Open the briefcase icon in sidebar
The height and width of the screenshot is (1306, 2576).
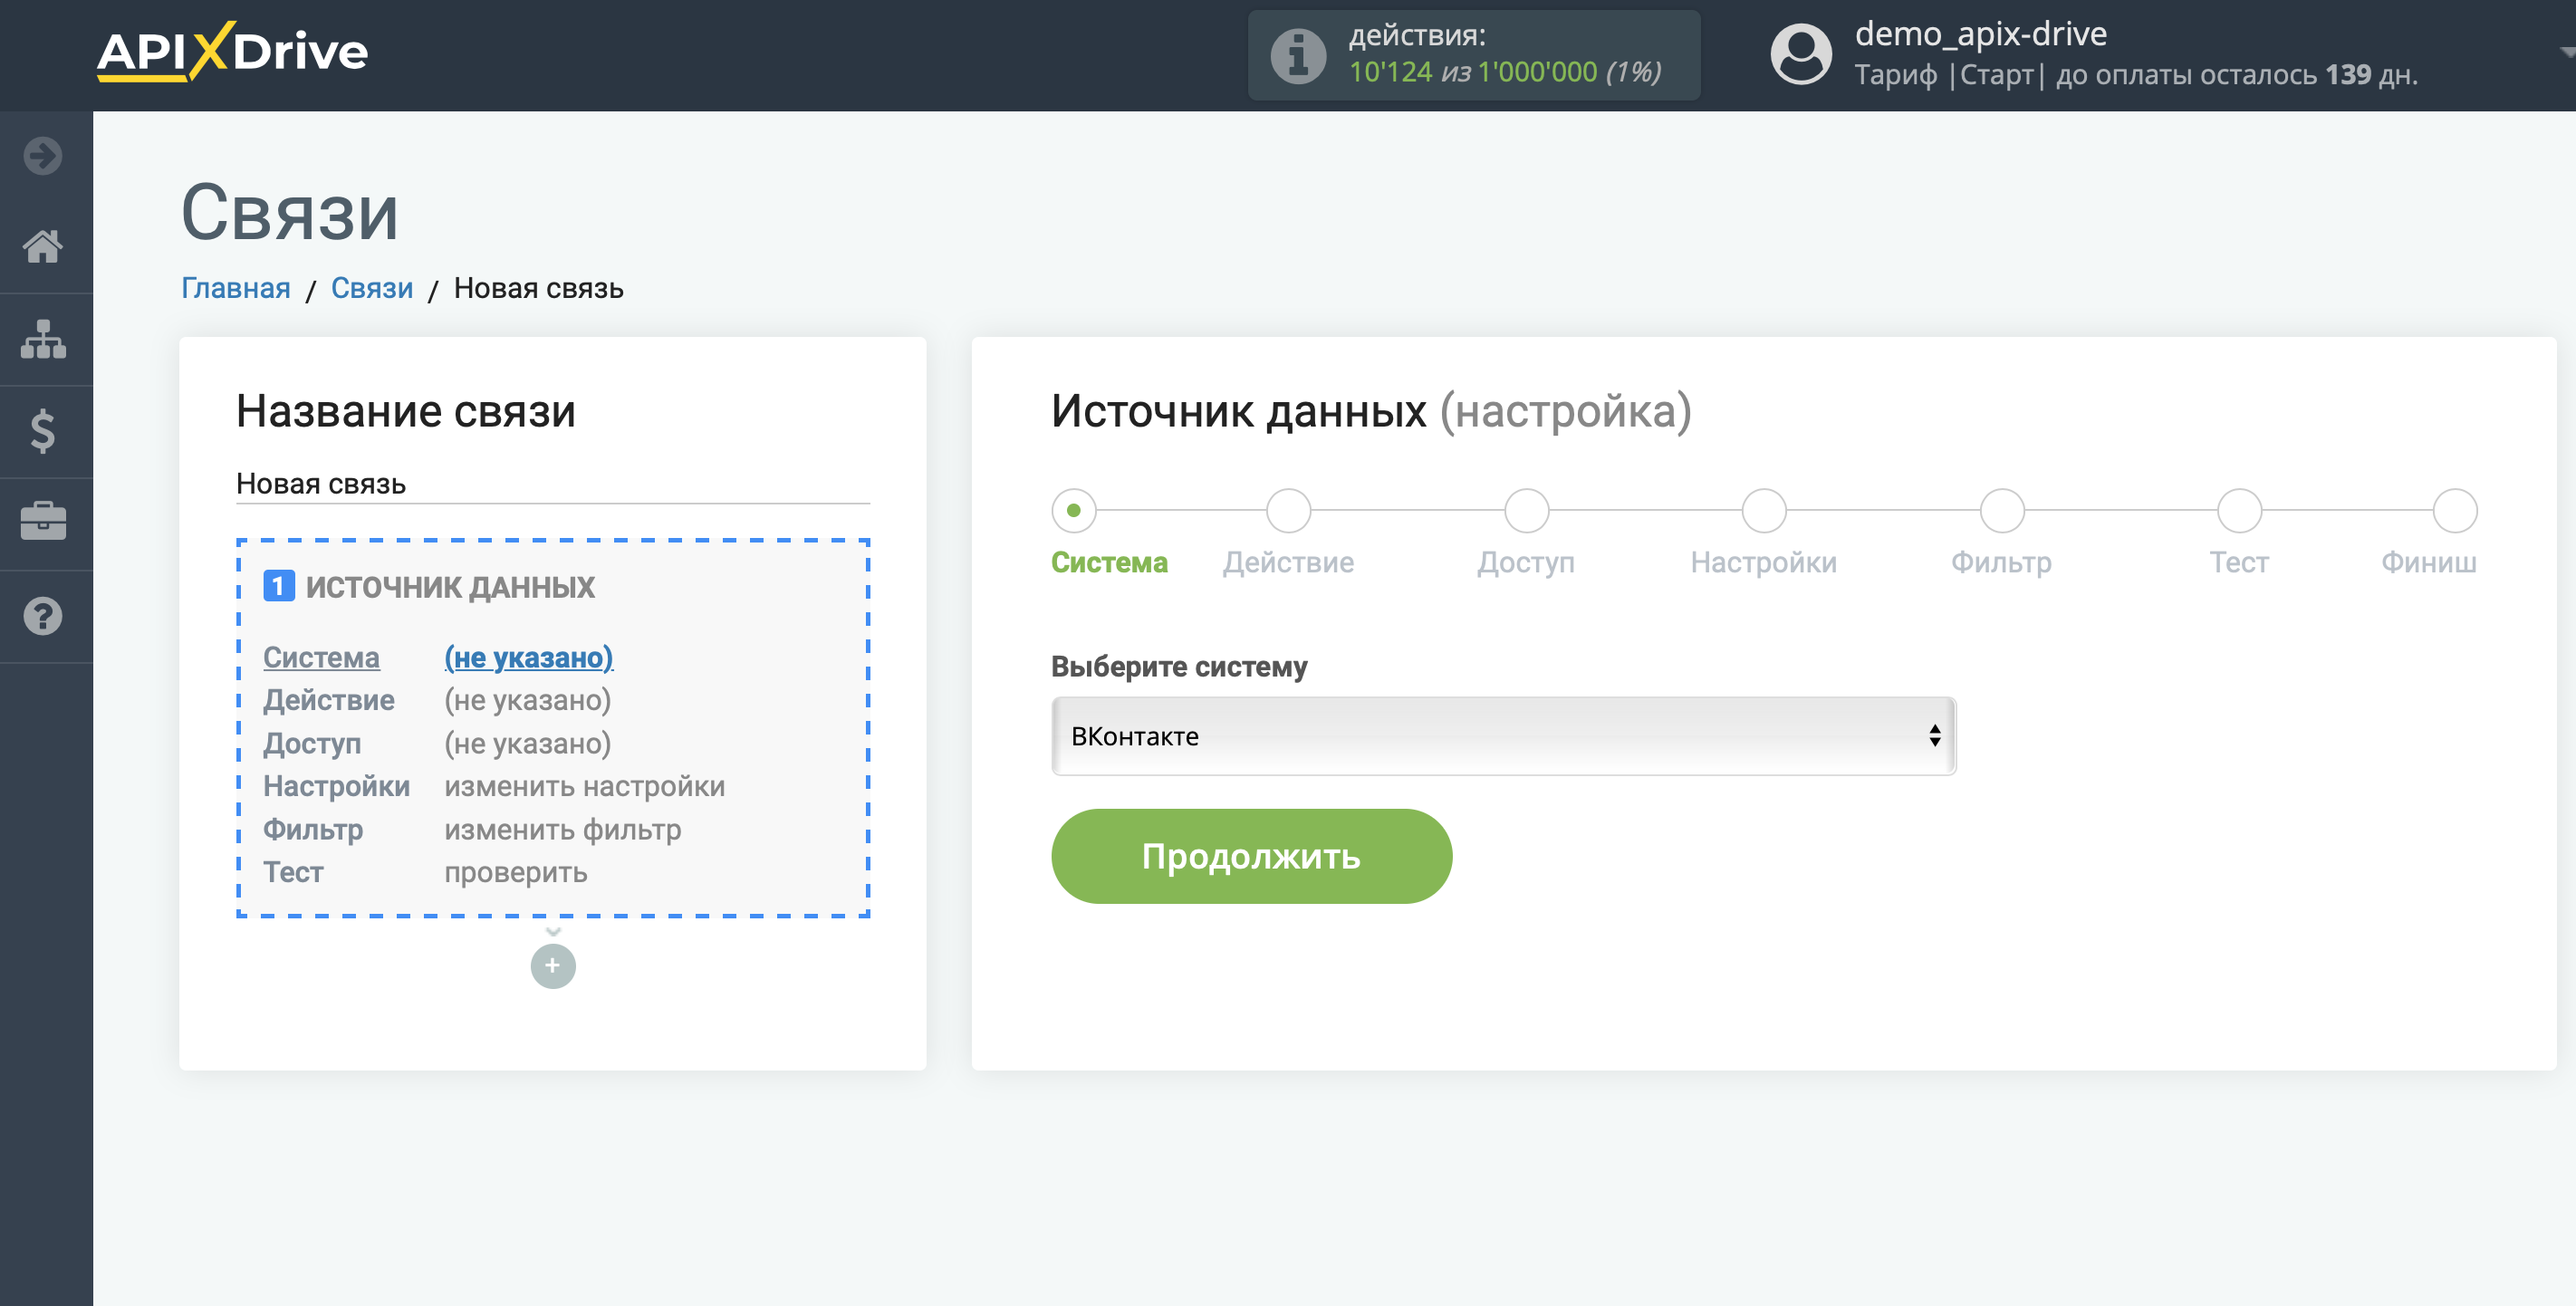[43, 522]
